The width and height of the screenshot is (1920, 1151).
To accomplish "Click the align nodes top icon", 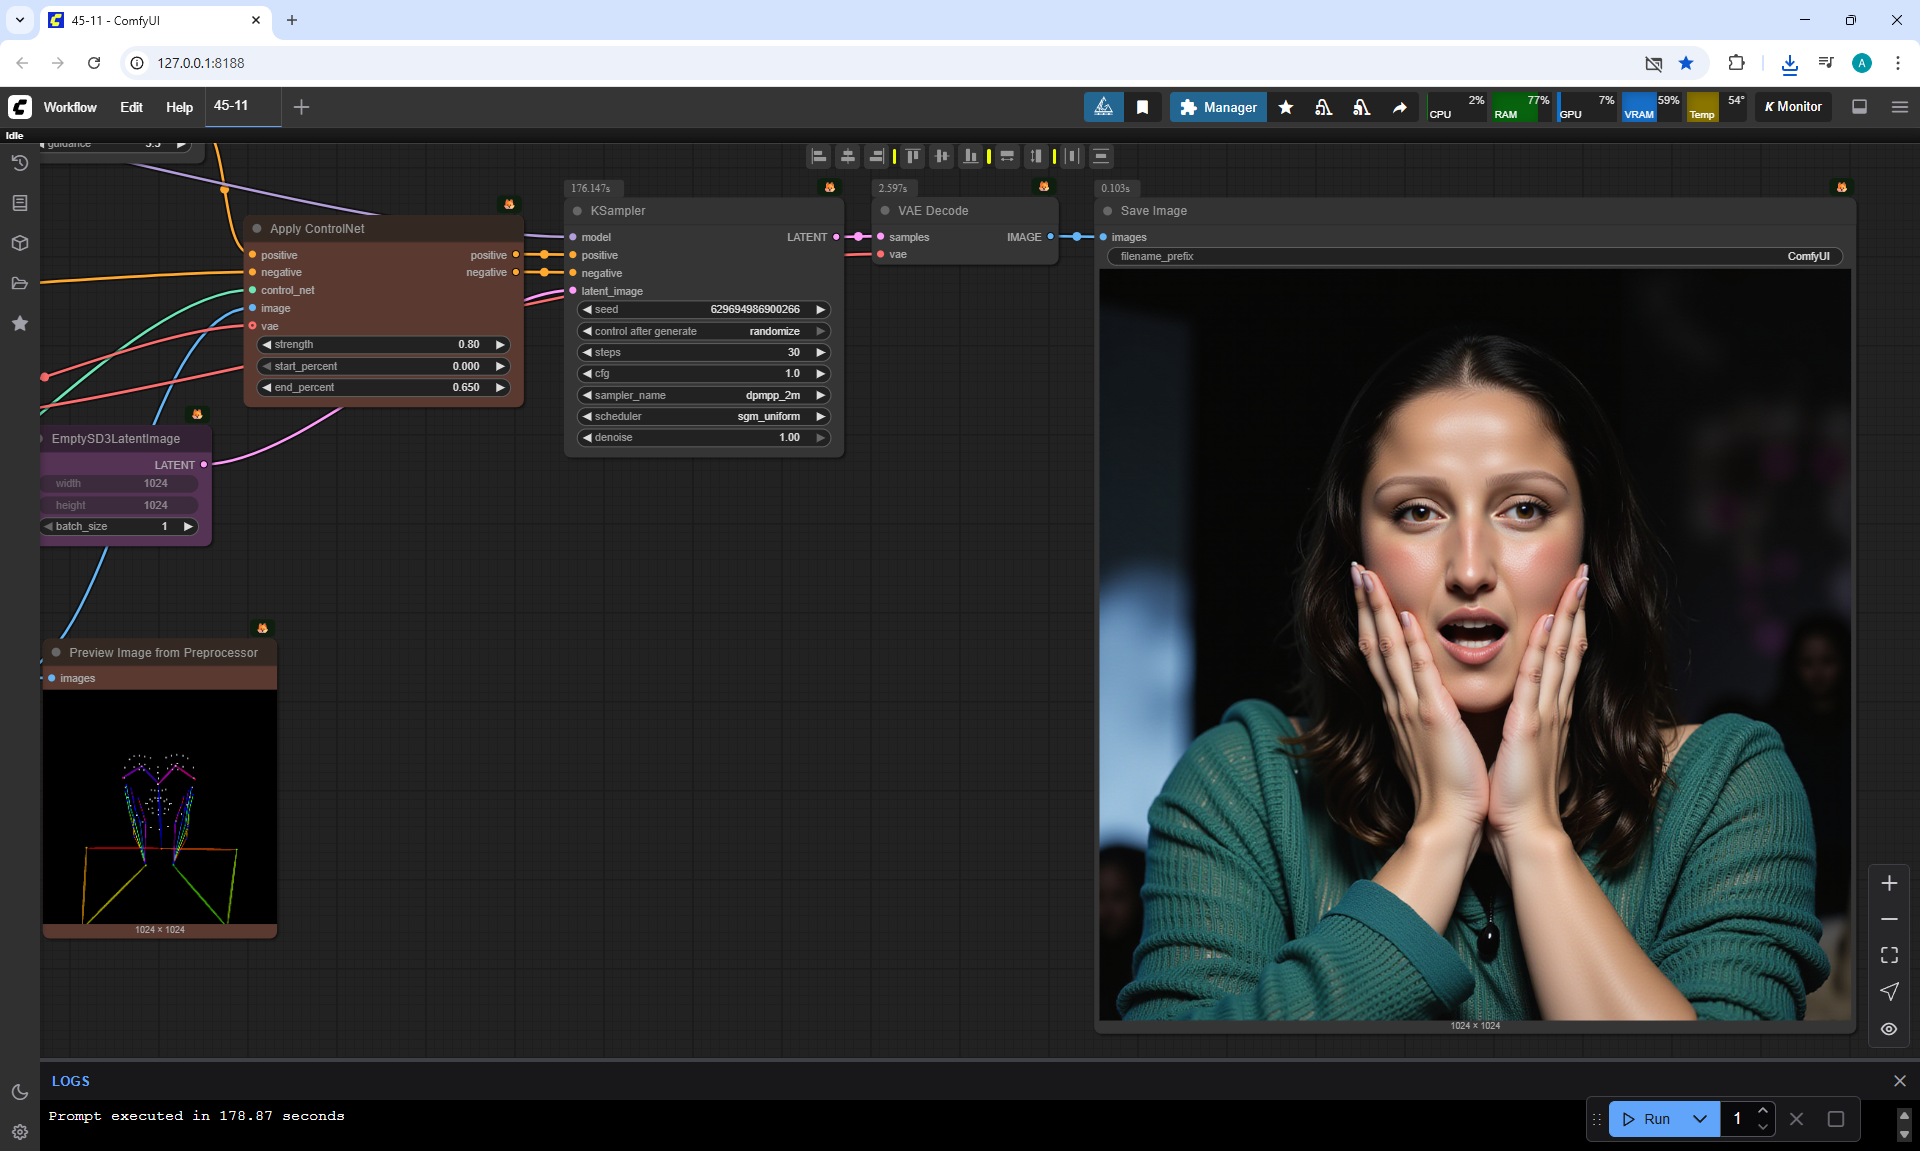I will (x=913, y=156).
